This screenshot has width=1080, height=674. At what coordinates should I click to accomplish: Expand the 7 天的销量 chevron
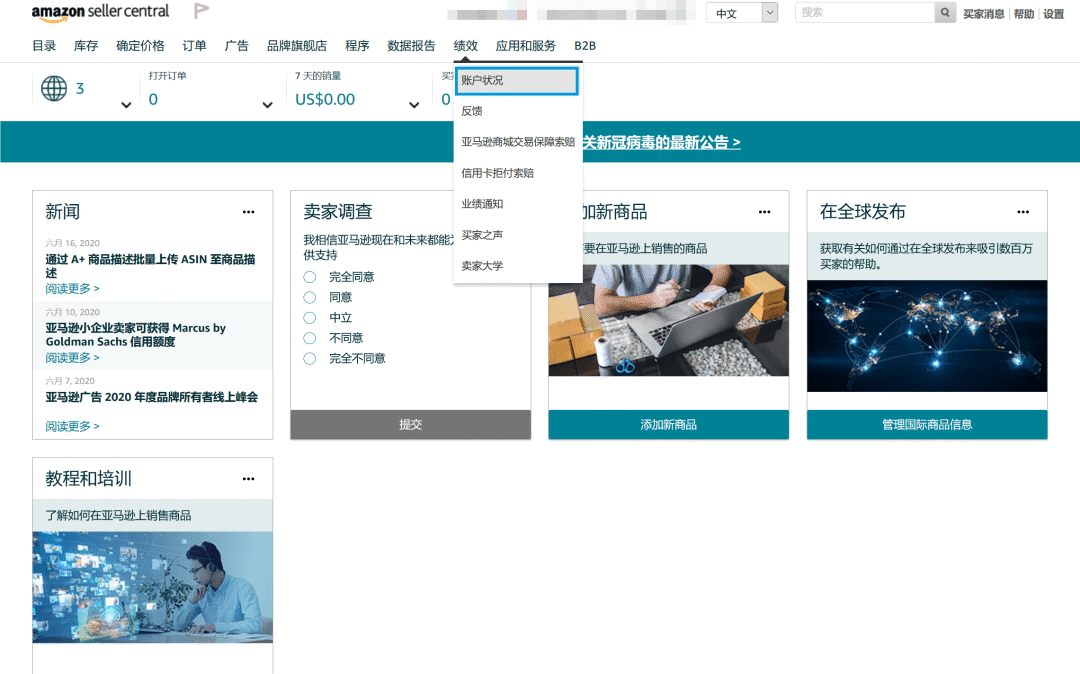tap(413, 103)
